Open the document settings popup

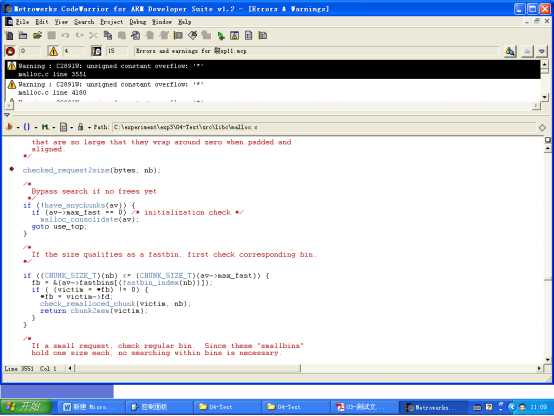click(x=66, y=127)
